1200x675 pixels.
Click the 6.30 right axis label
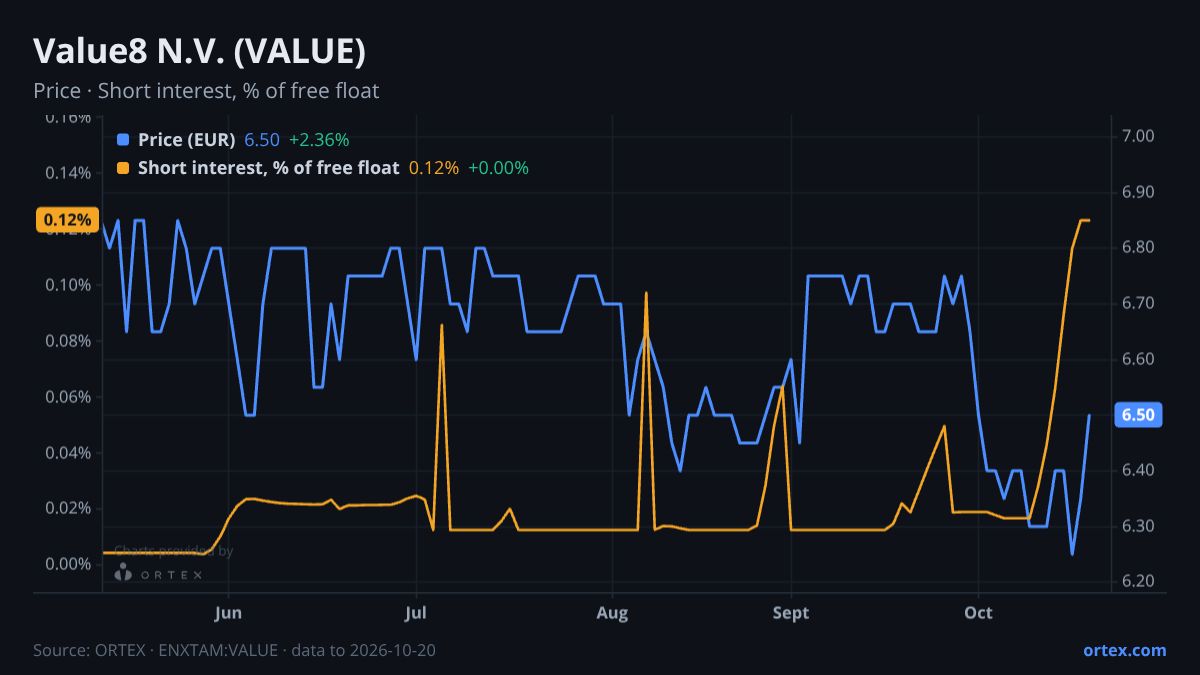pyautogui.click(x=1140, y=526)
